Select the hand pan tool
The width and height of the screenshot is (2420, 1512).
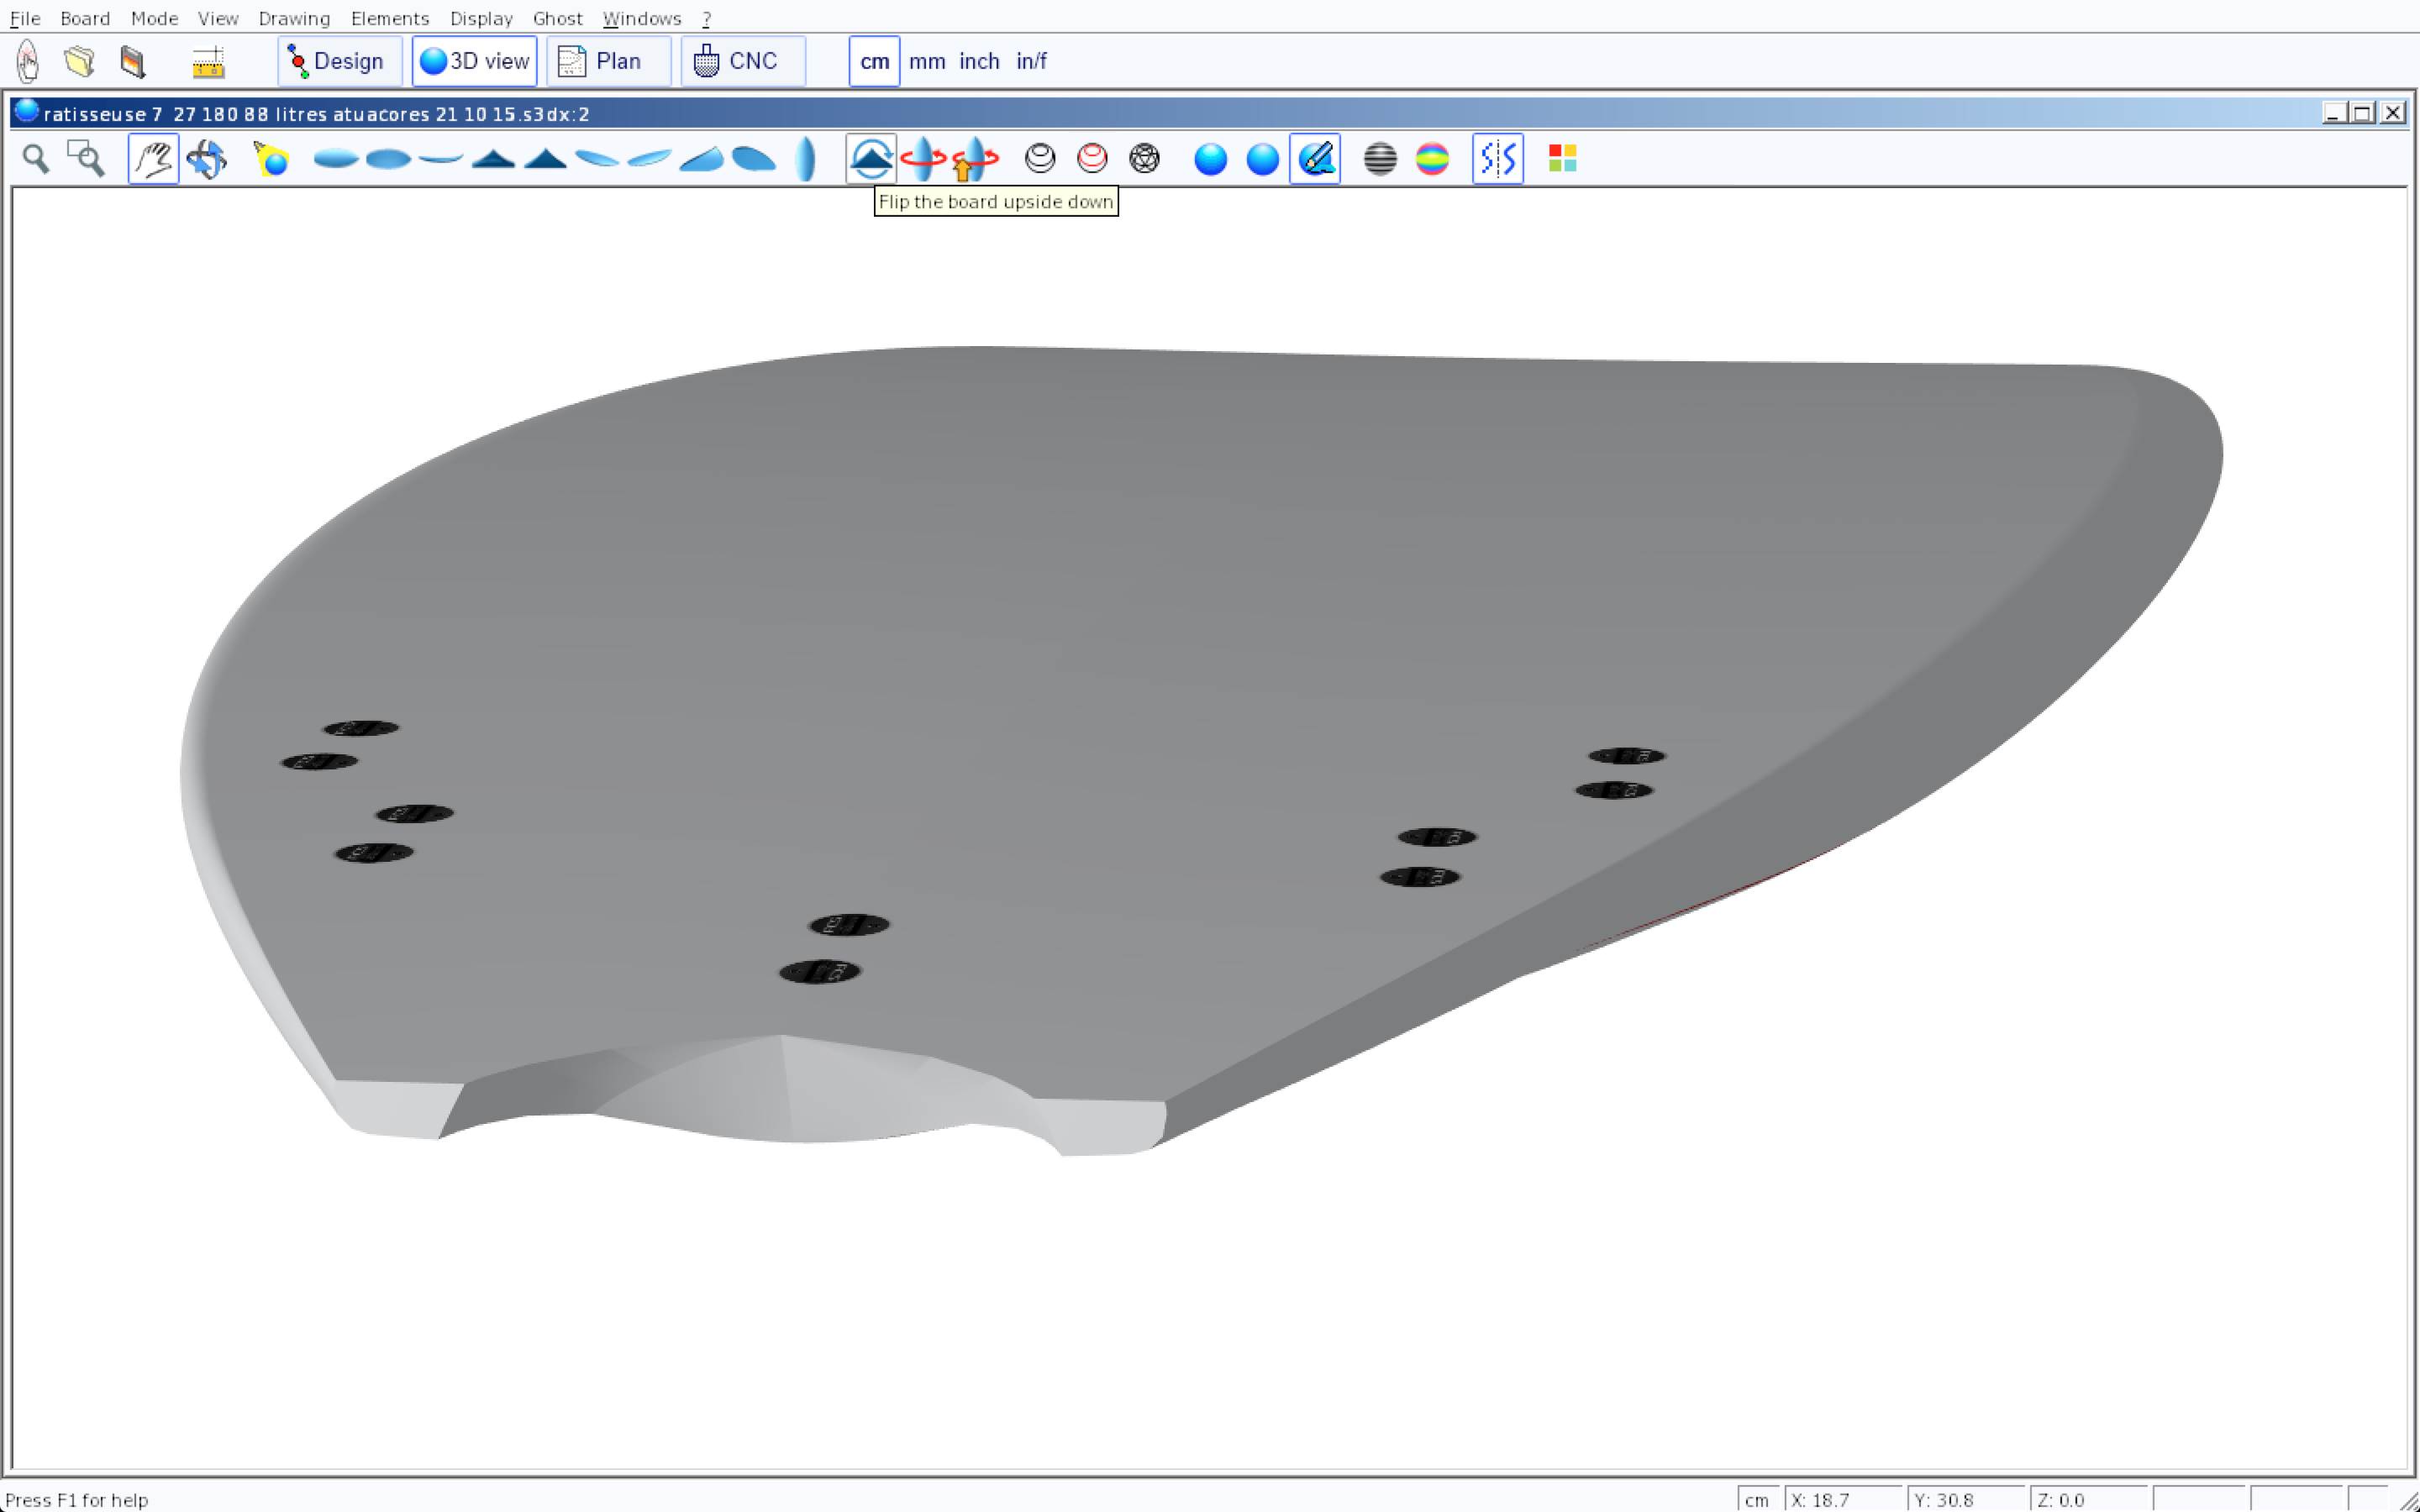[x=153, y=159]
